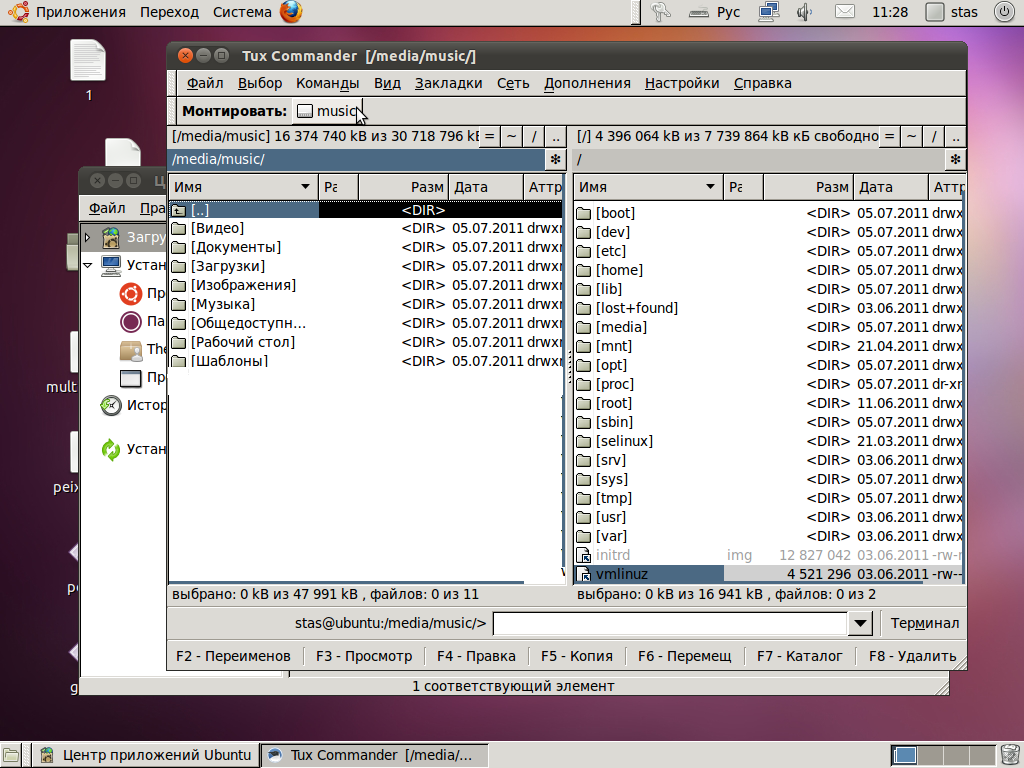The width and height of the screenshot is (1024, 768).
Task: Click the Документы folder icon
Action: pyautogui.click(x=178, y=248)
